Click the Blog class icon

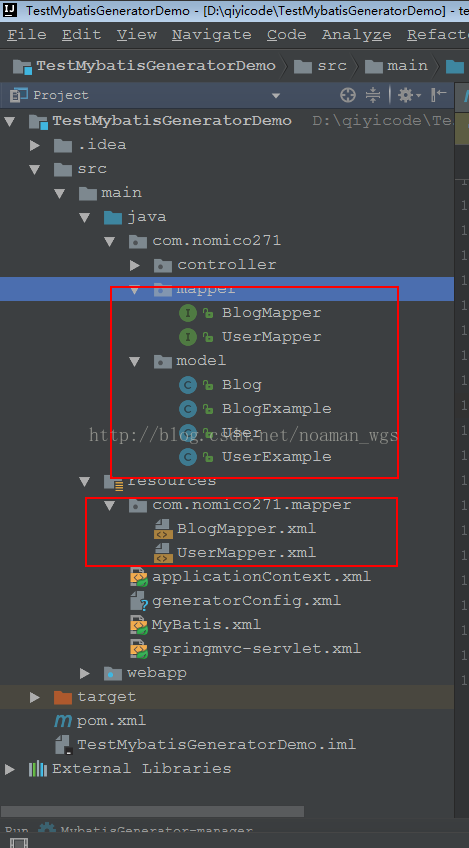(188, 385)
